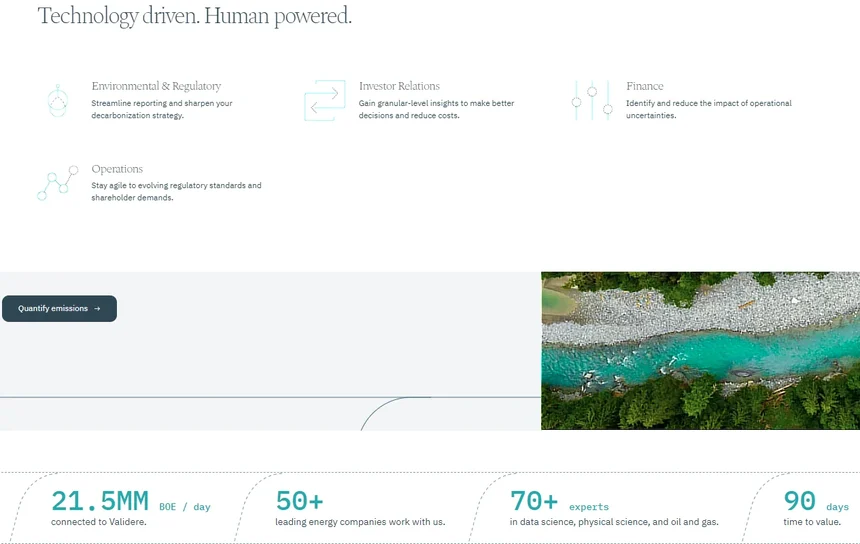Click the 90 days time to value statistic

click(x=816, y=507)
